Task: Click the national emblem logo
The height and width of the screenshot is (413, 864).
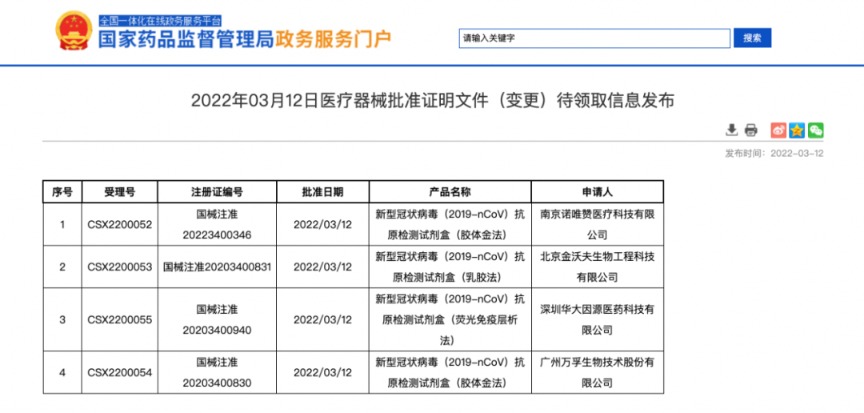Action: 74,30
